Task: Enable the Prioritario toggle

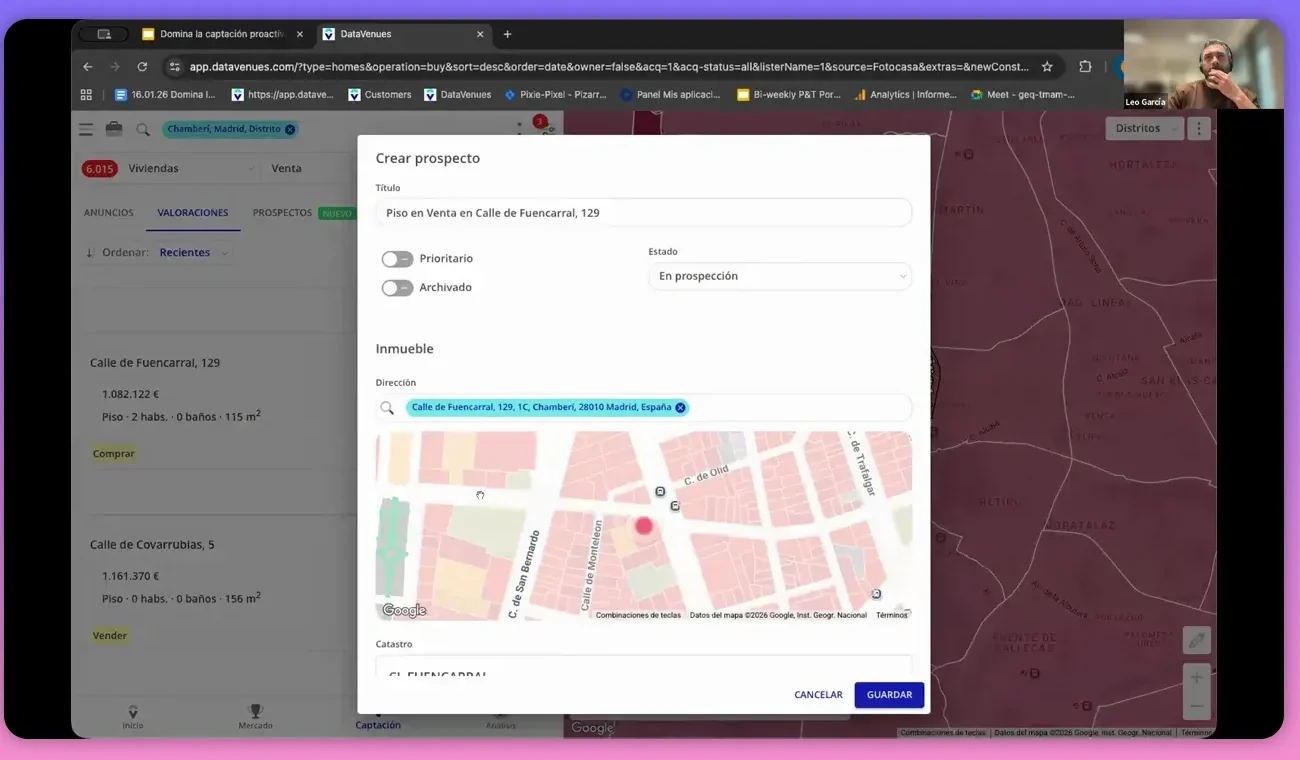Action: coord(397,259)
